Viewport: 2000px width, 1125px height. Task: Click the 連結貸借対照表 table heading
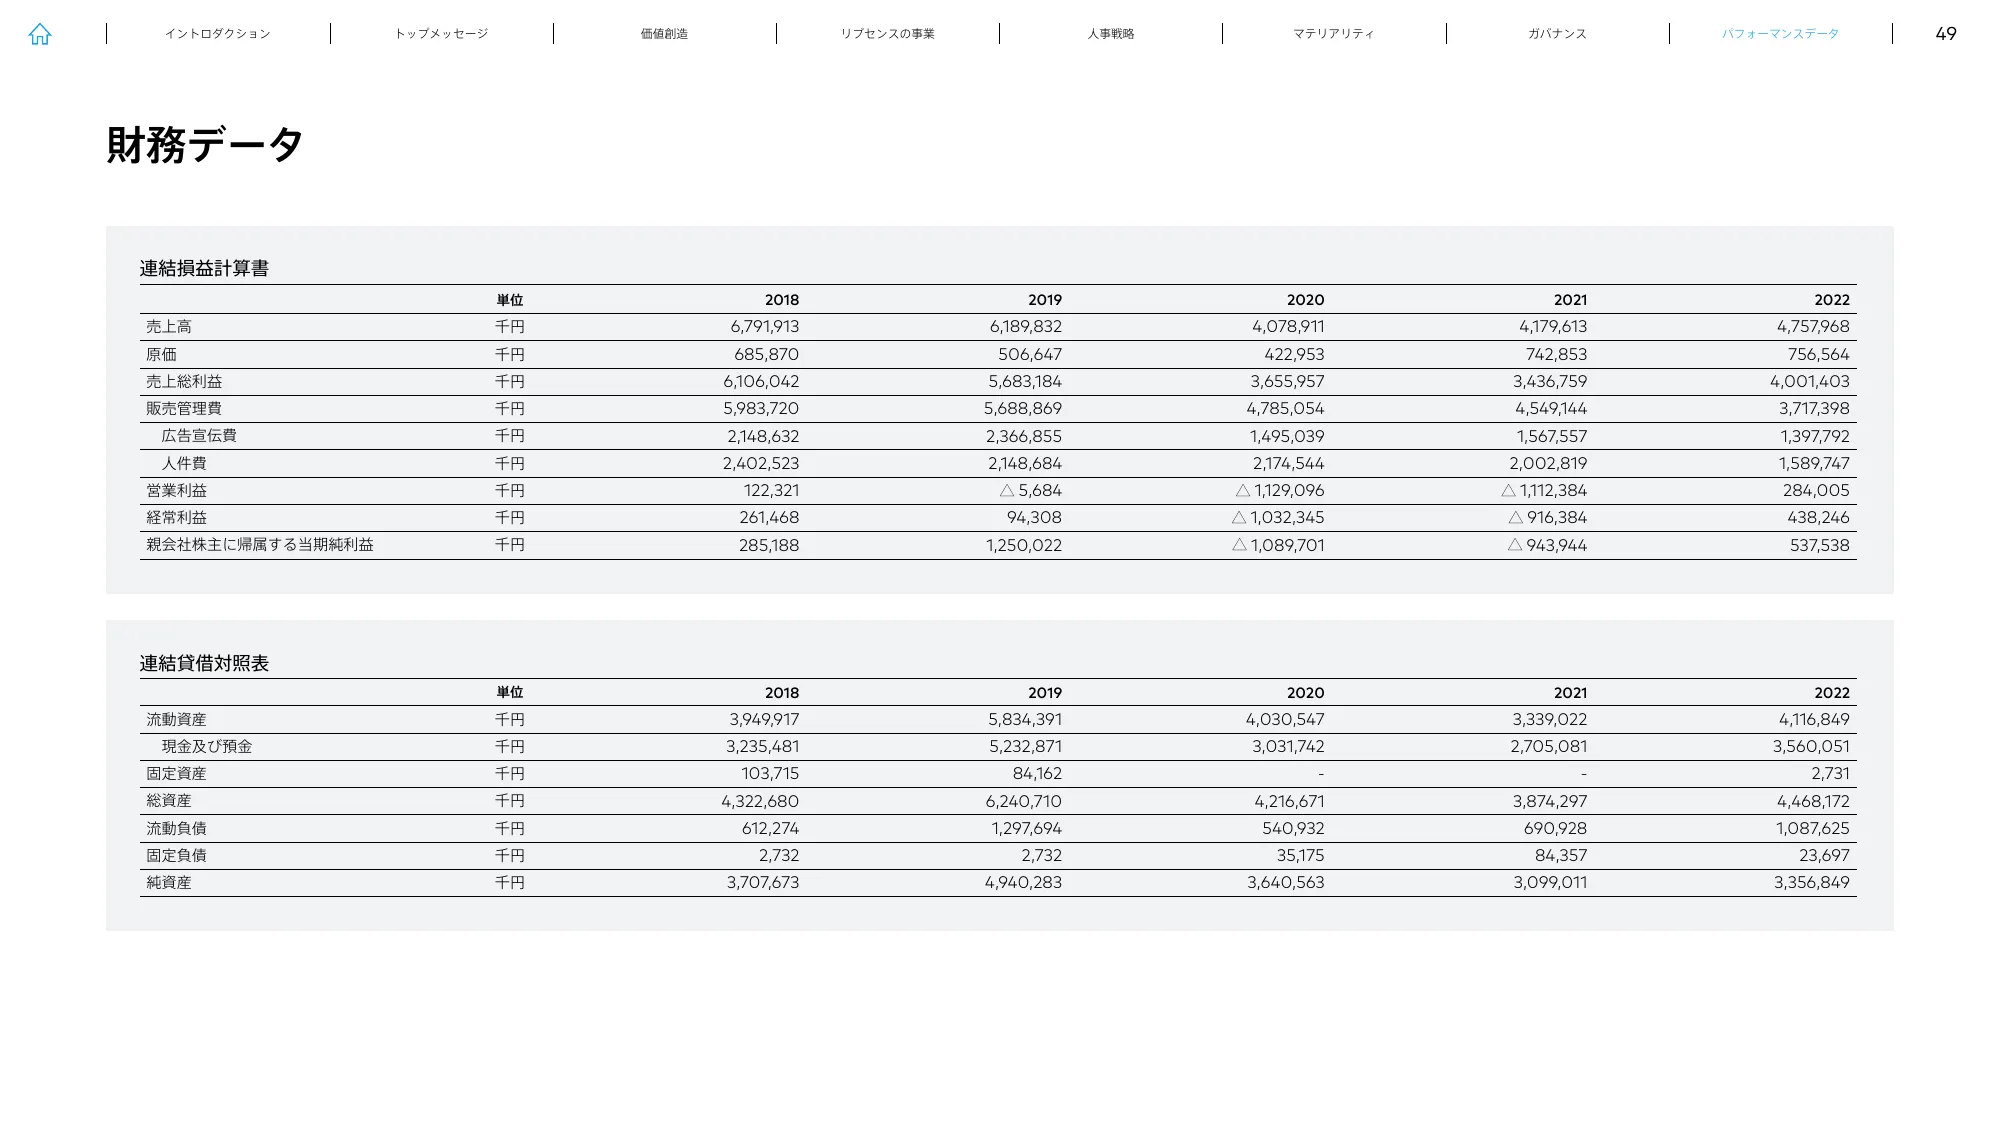pyautogui.click(x=206, y=662)
